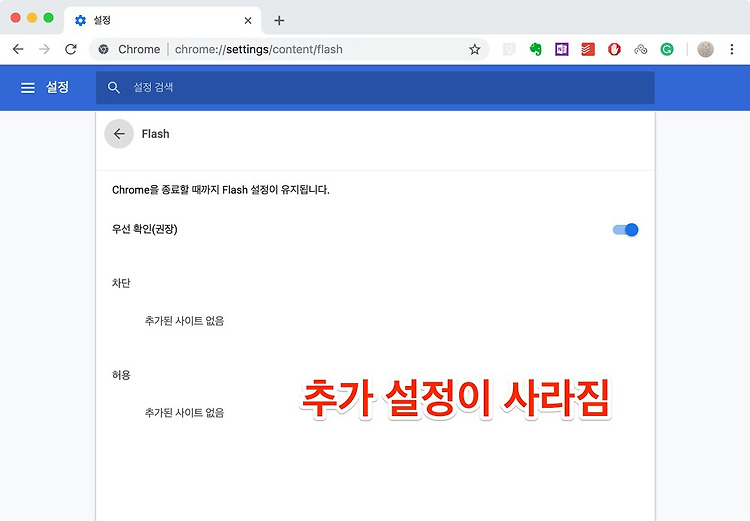This screenshot has width=750, height=521.
Task: Click the 우선 확인(권장) label
Action: [x=144, y=229]
